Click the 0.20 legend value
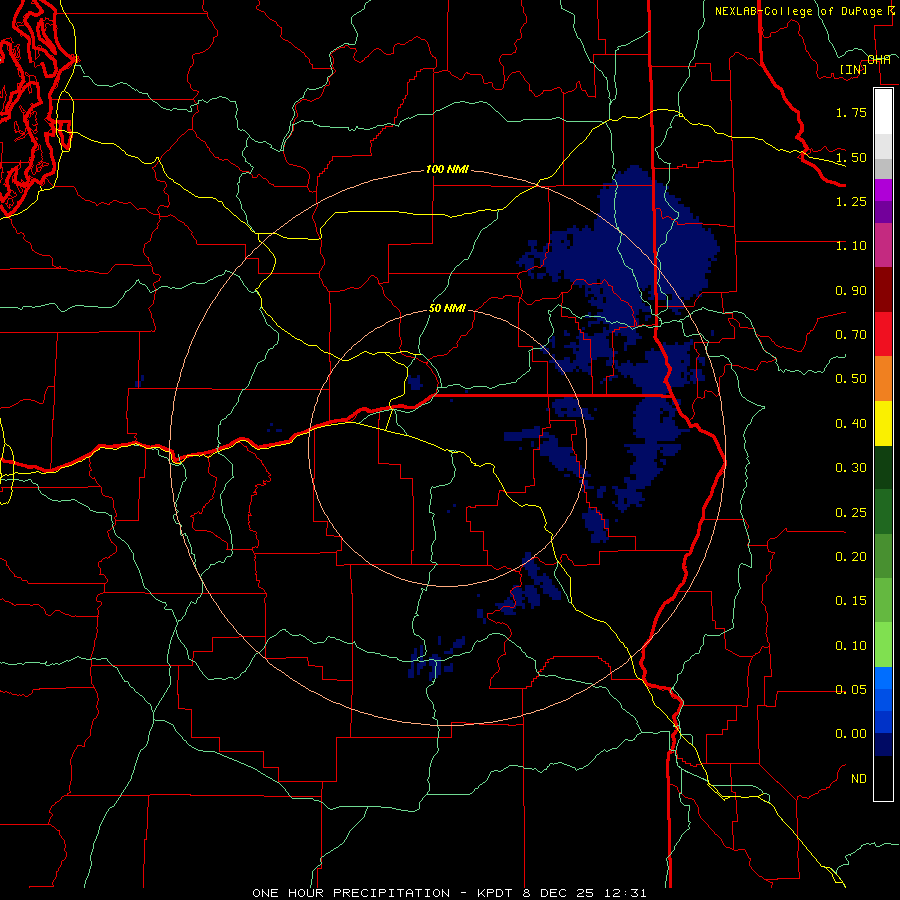The image size is (900, 900). coord(851,557)
